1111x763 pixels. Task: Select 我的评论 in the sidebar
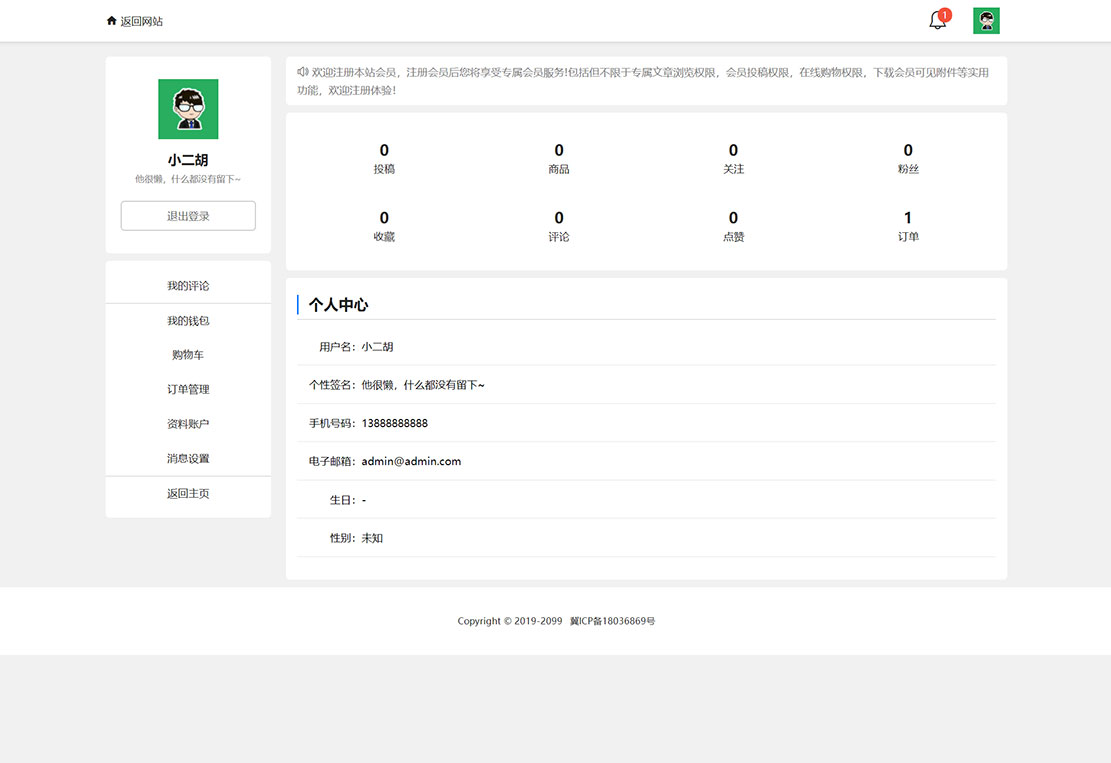point(187,285)
